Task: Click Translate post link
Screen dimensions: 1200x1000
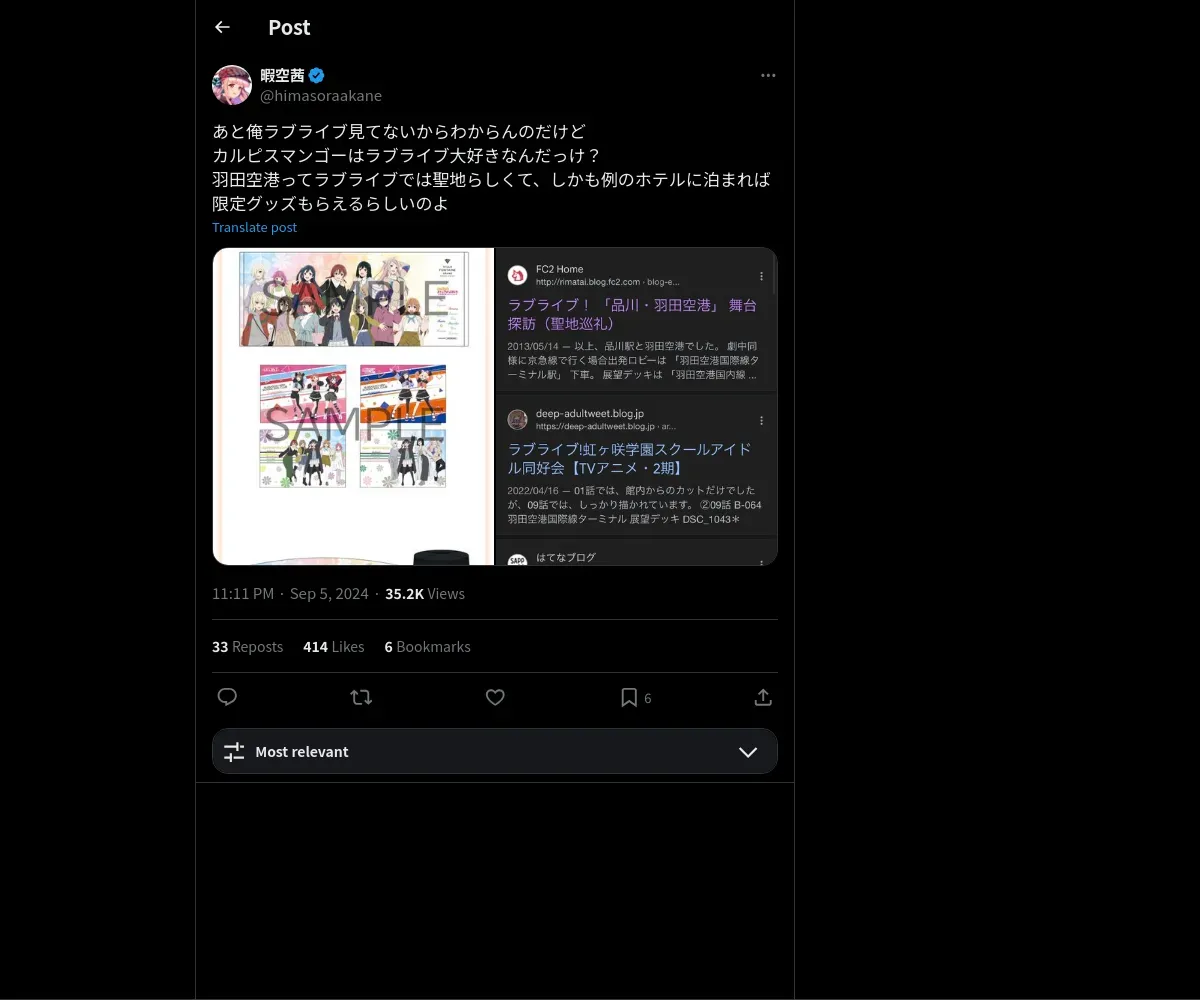Action: pyautogui.click(x=254, y=227)
